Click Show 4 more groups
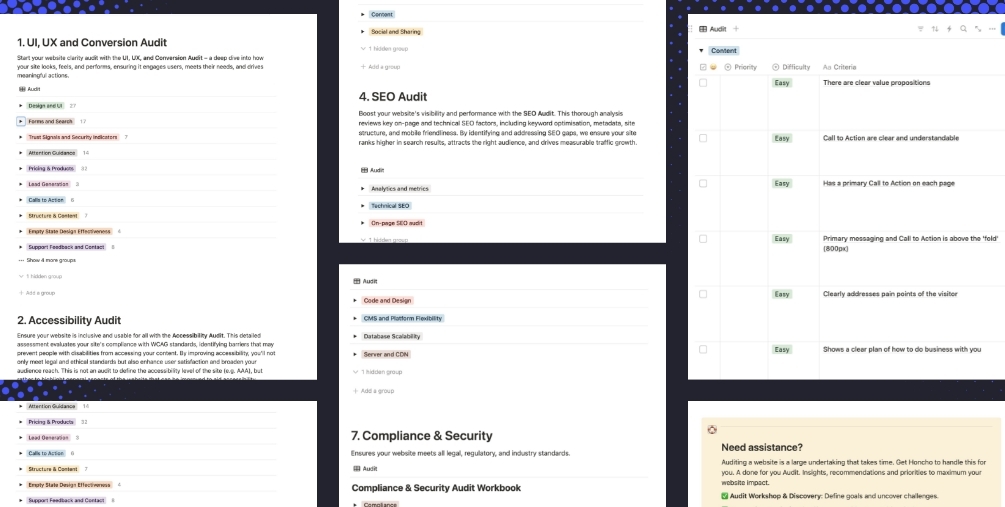1005x507 pixels. point(51,260)
